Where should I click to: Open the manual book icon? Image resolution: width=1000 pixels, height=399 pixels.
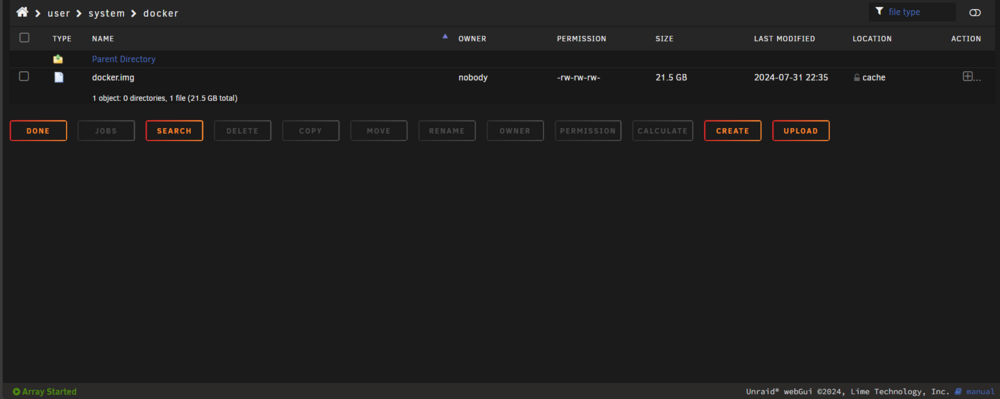click(x=958, y=391)
